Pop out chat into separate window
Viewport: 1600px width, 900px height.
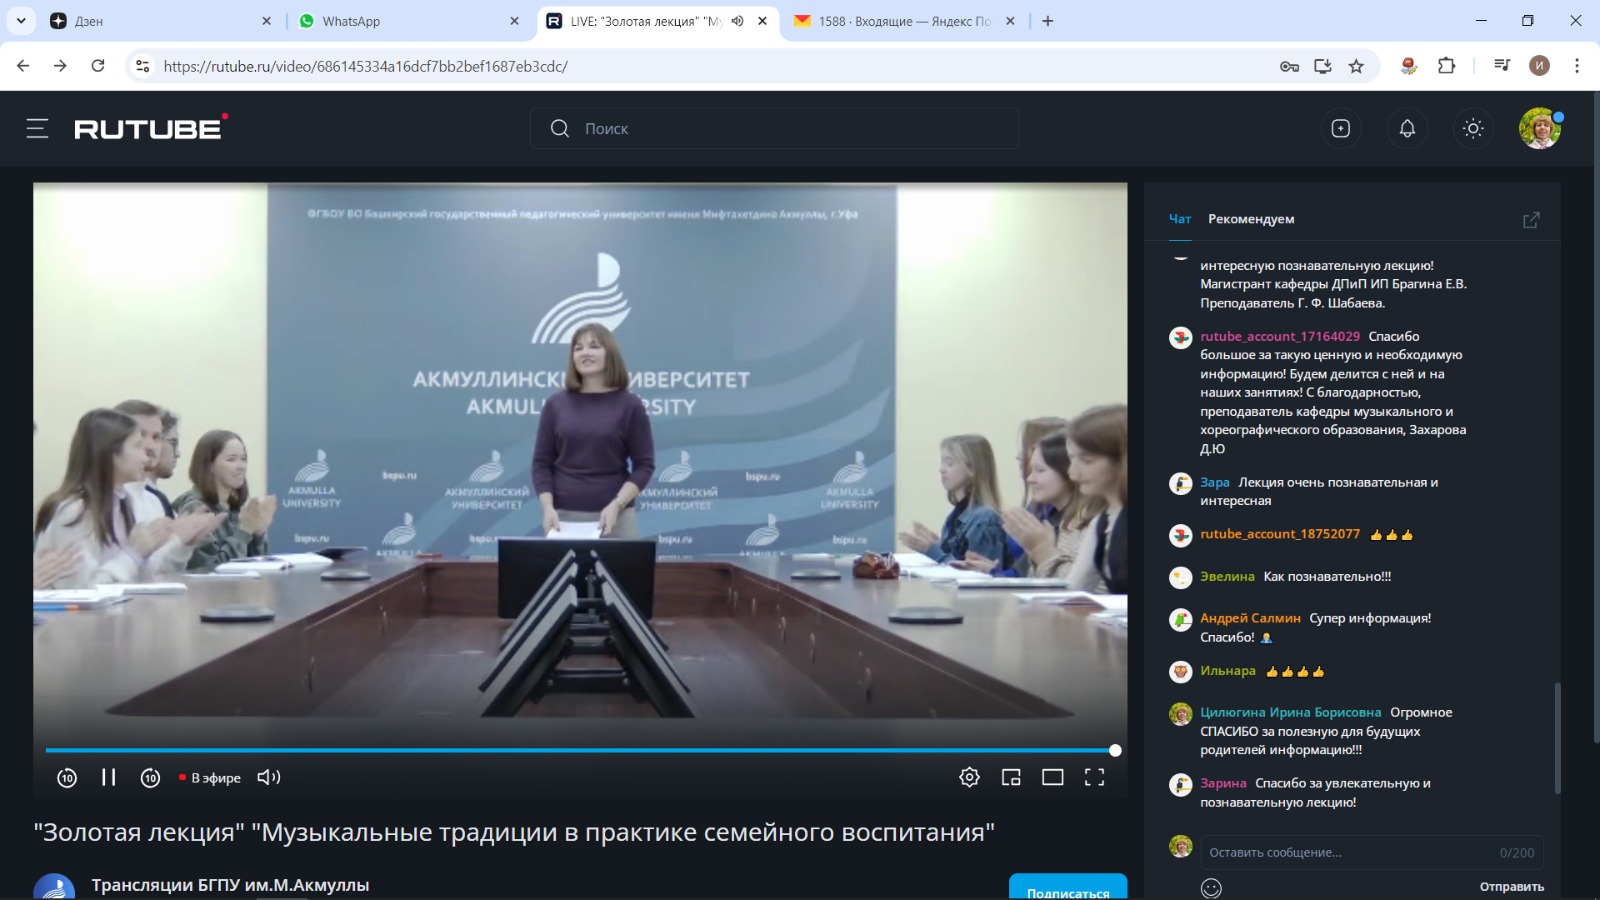[x=1531, y=220]
